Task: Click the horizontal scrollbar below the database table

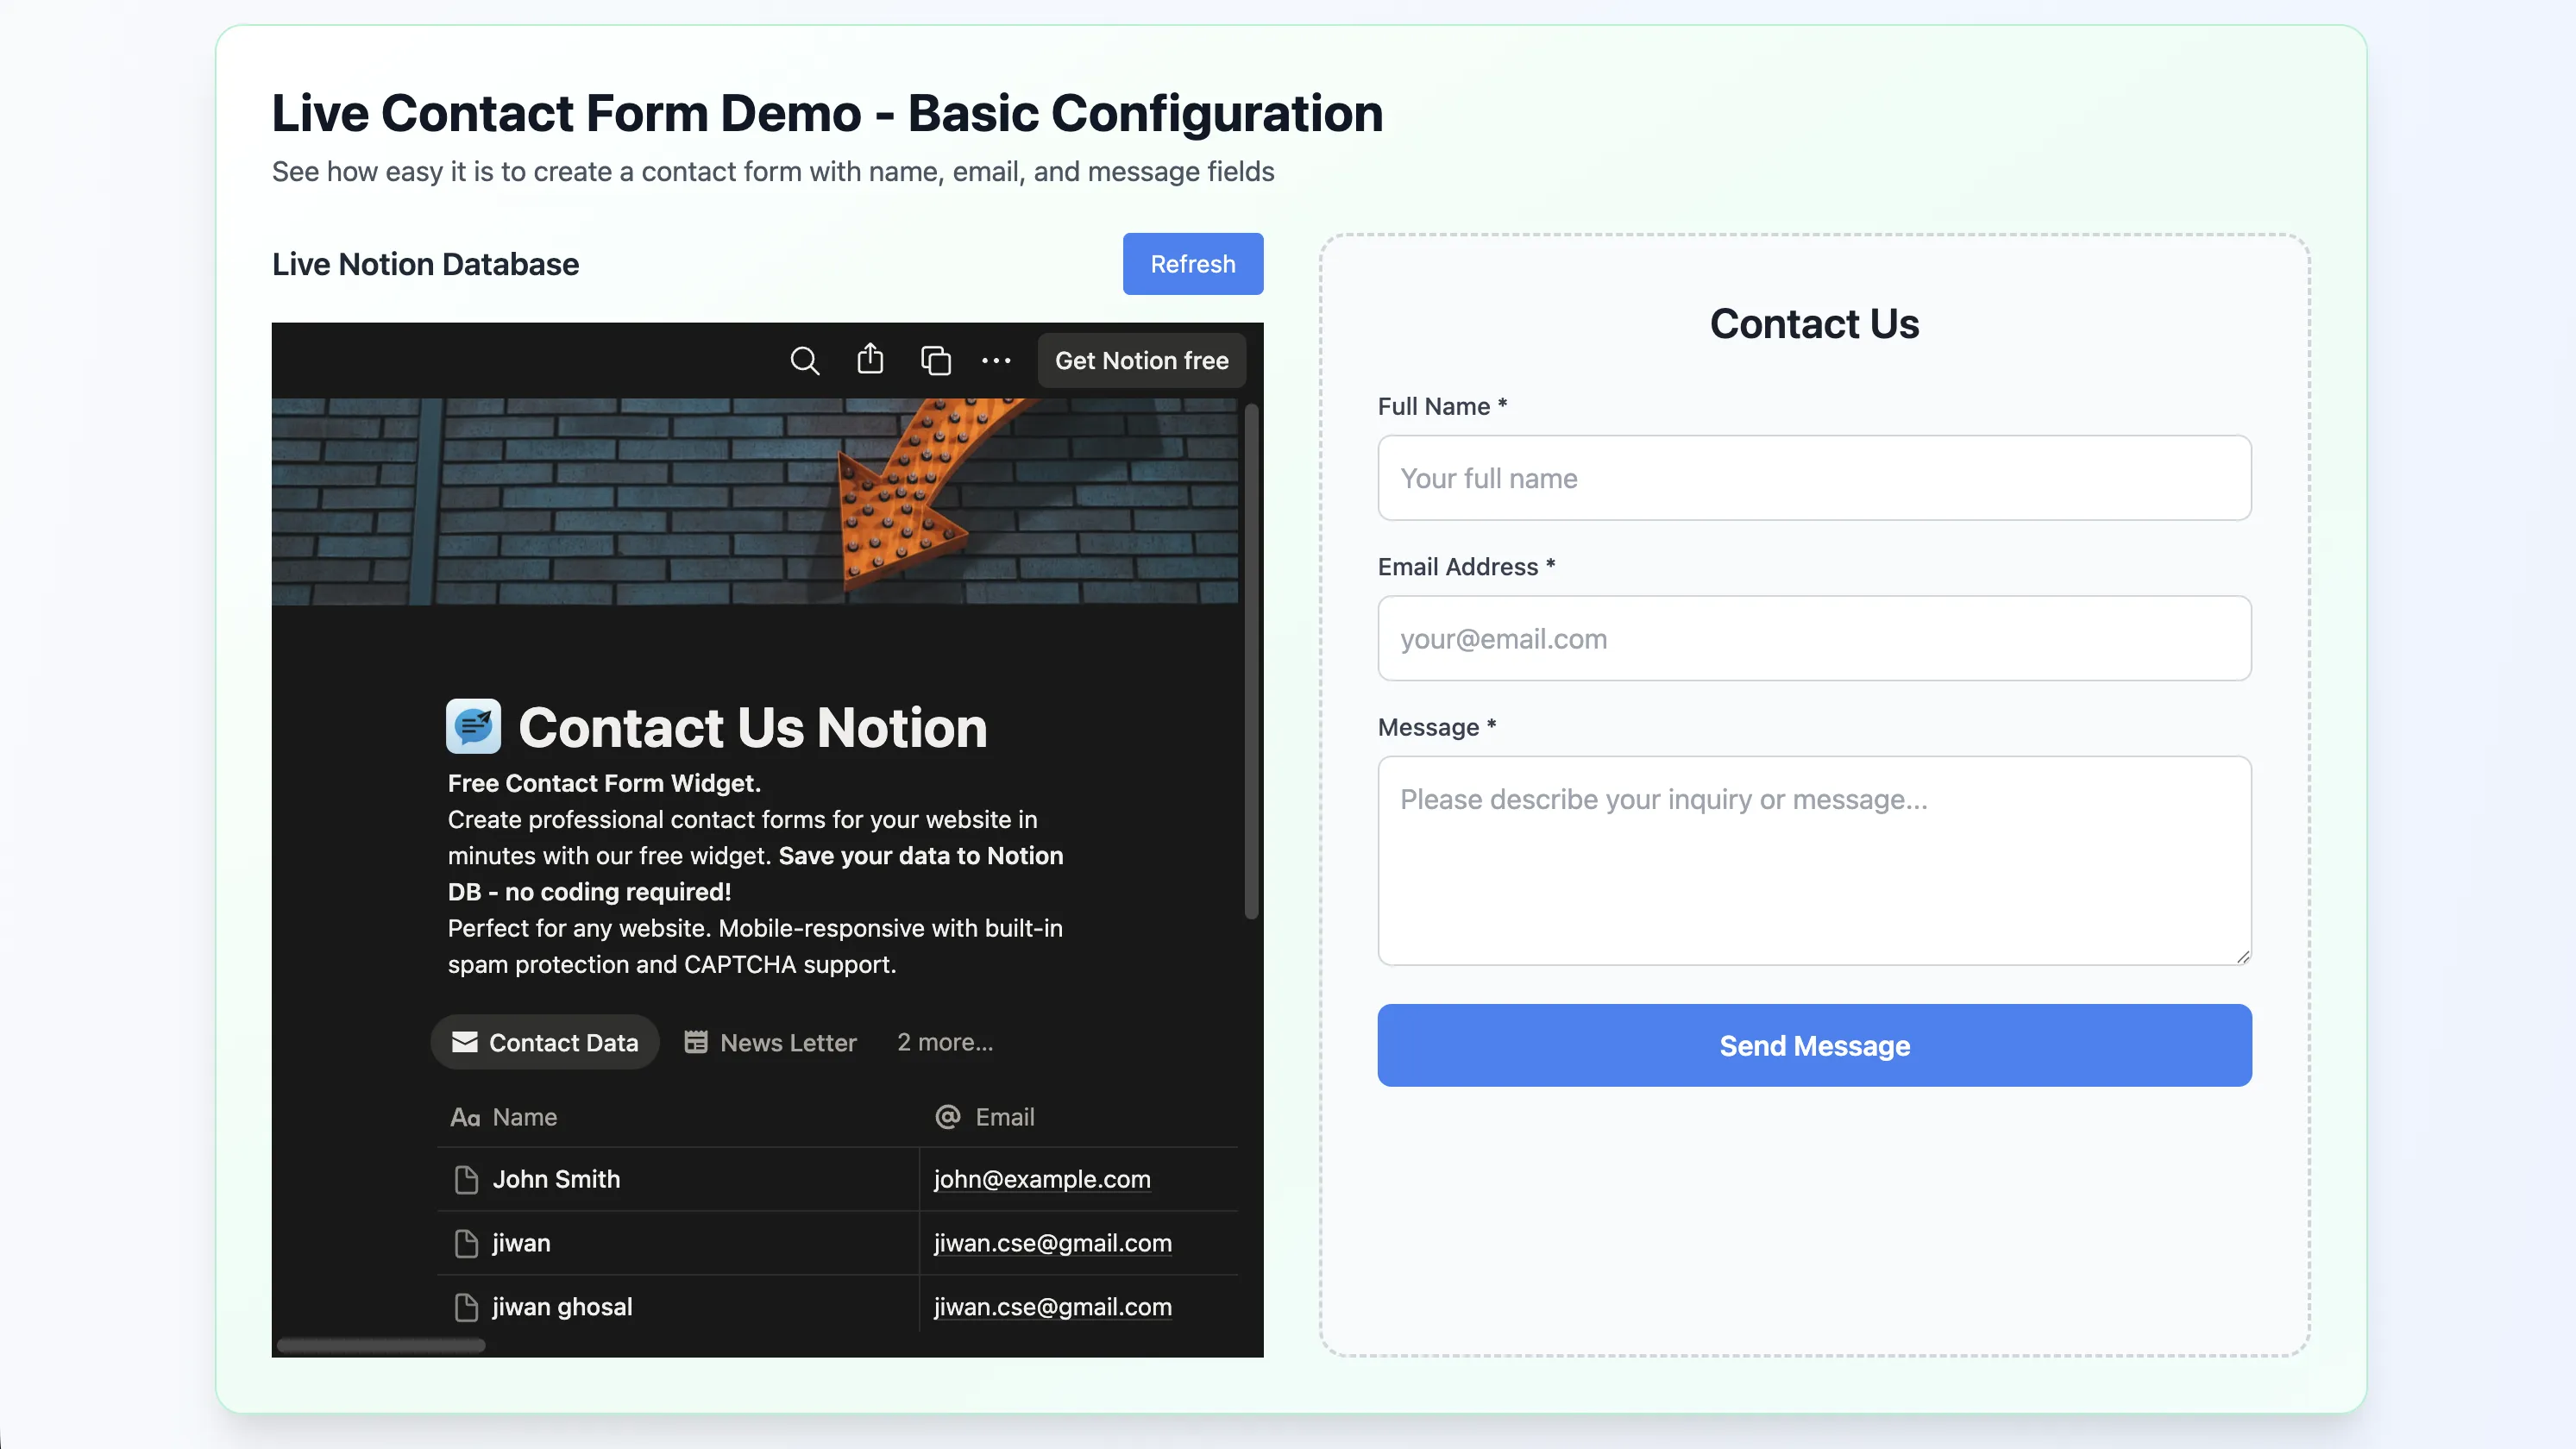Action: pos(381,1345)
